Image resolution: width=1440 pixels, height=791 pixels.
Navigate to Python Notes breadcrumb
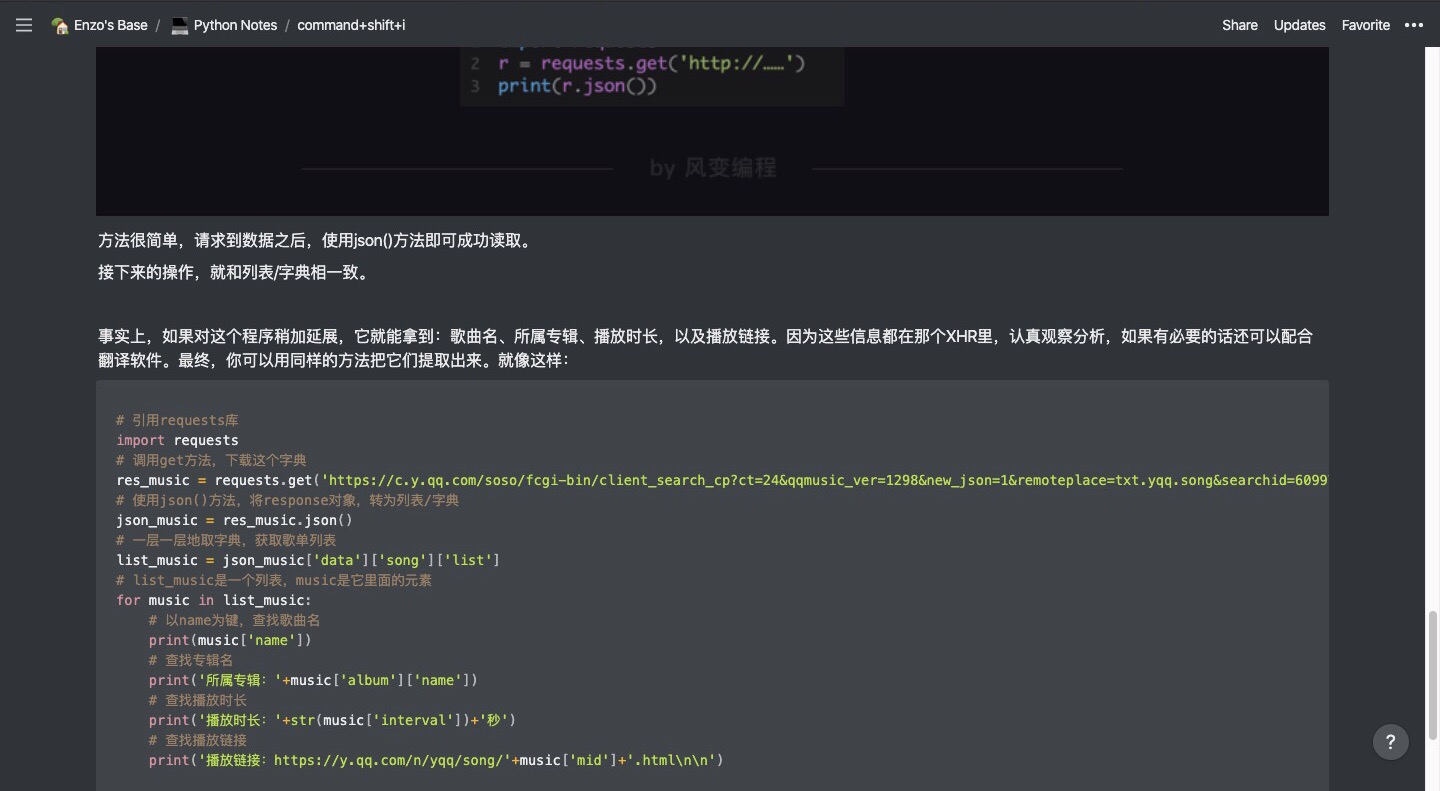click(x=235, y=25)
